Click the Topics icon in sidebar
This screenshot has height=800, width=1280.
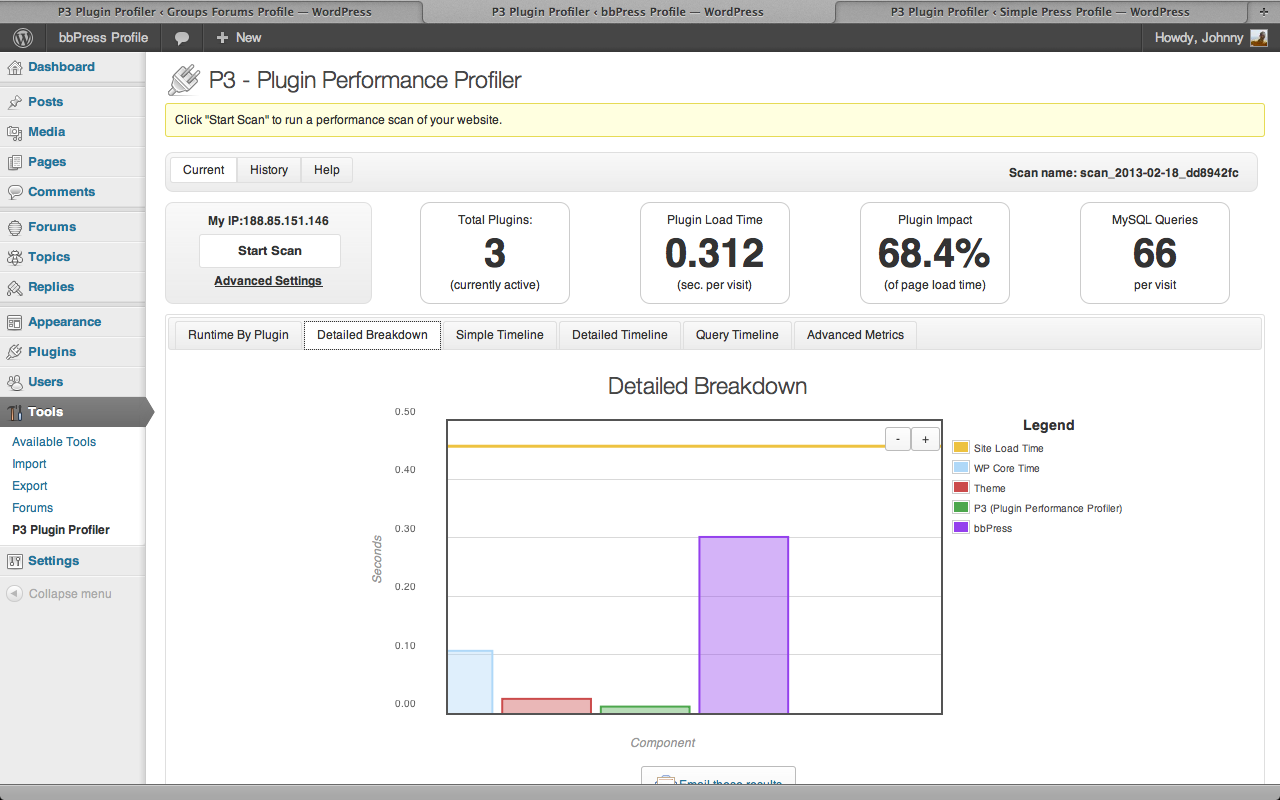tap(14, 258)
